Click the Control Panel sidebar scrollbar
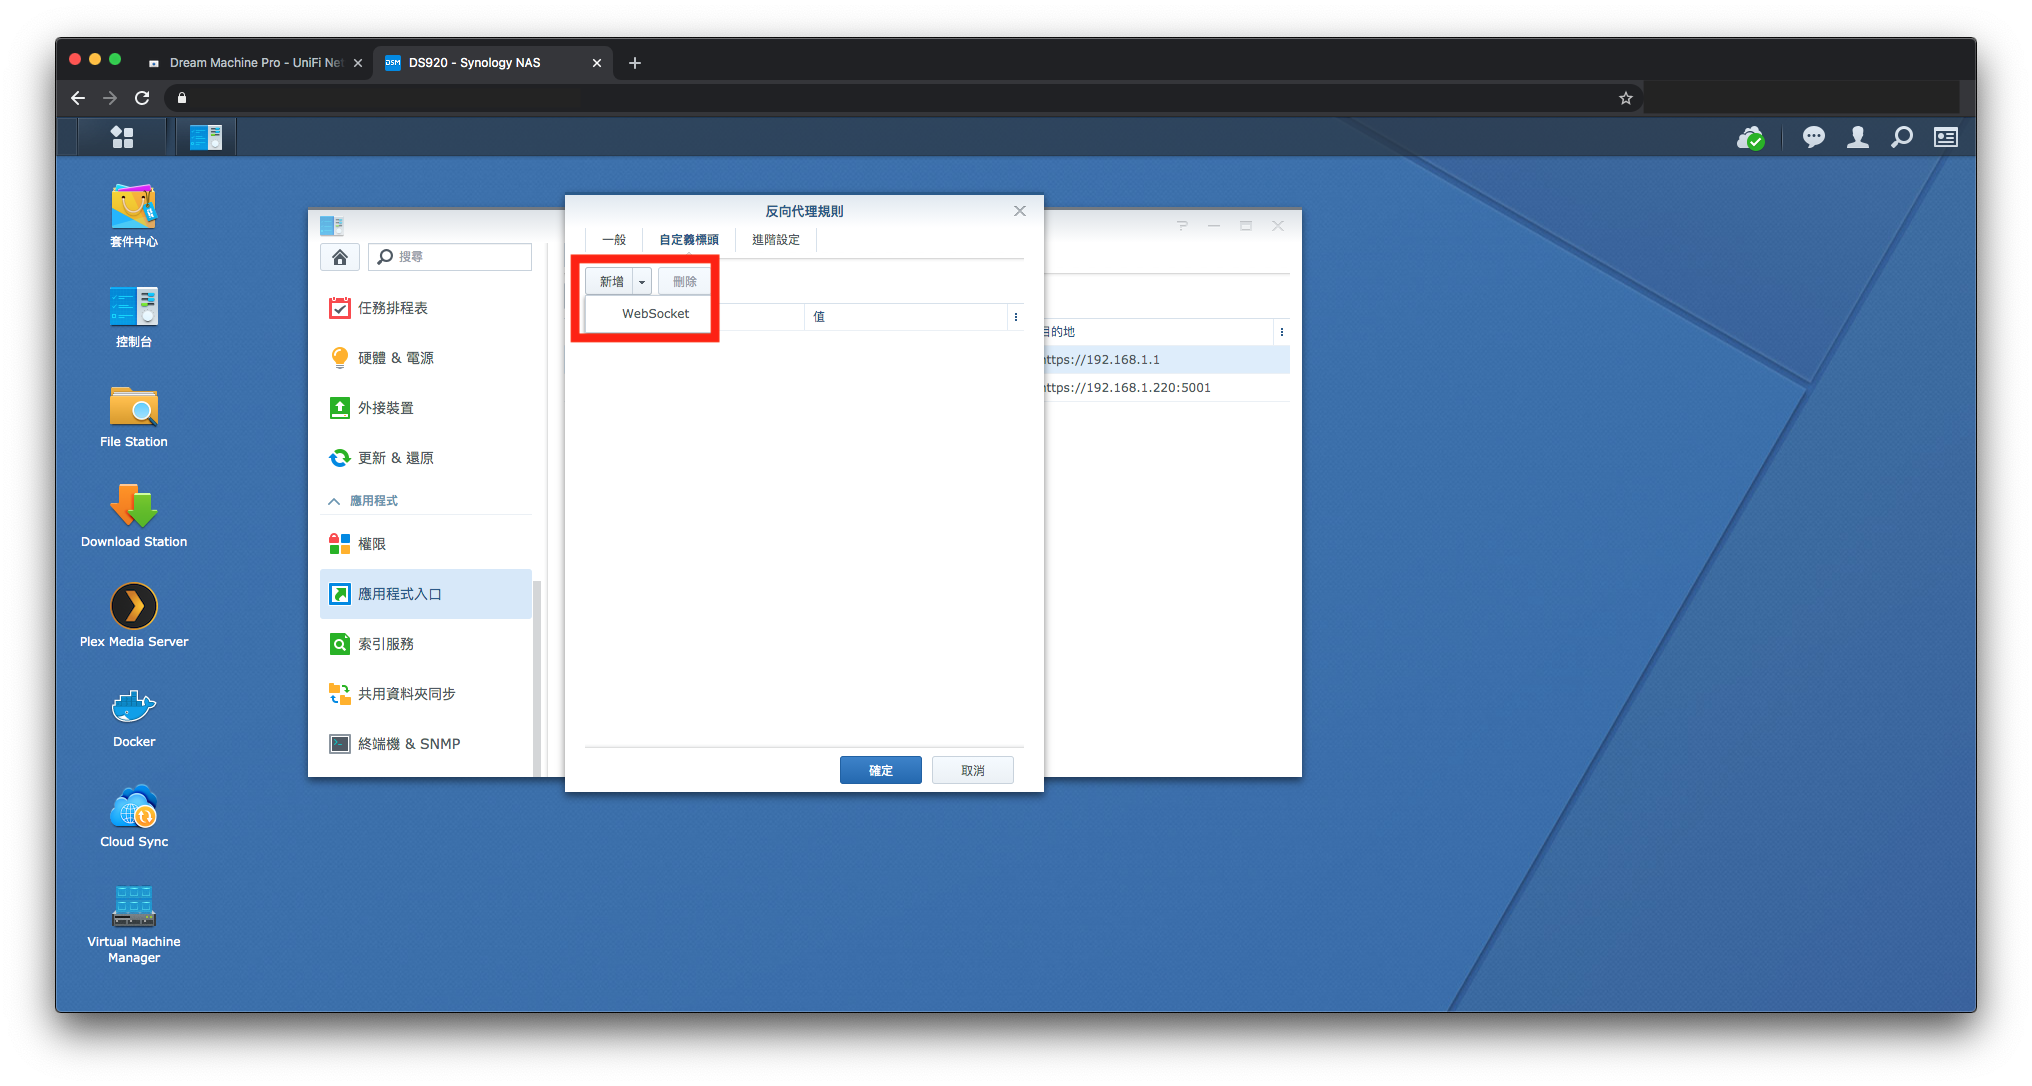Image resolution: width=2032 pixels, height=1086 pixels. coord(537,677)
